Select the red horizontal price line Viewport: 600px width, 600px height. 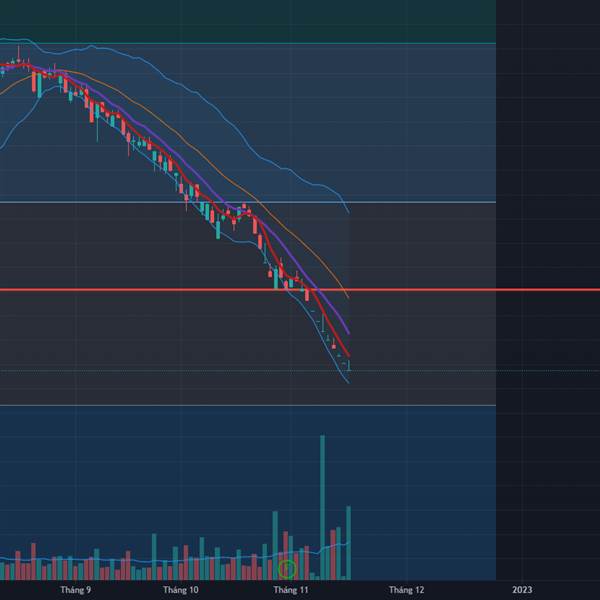click(300, 290)
